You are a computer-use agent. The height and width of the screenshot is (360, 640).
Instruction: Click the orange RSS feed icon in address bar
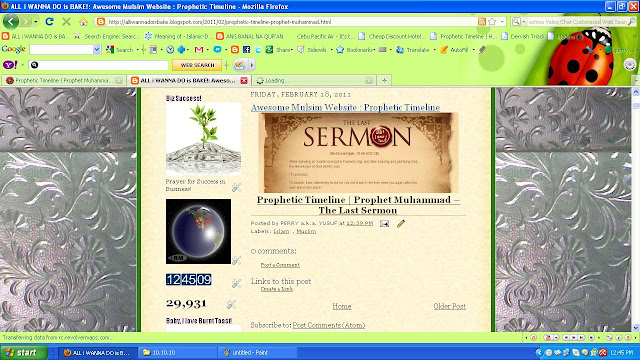click(482, 22)
